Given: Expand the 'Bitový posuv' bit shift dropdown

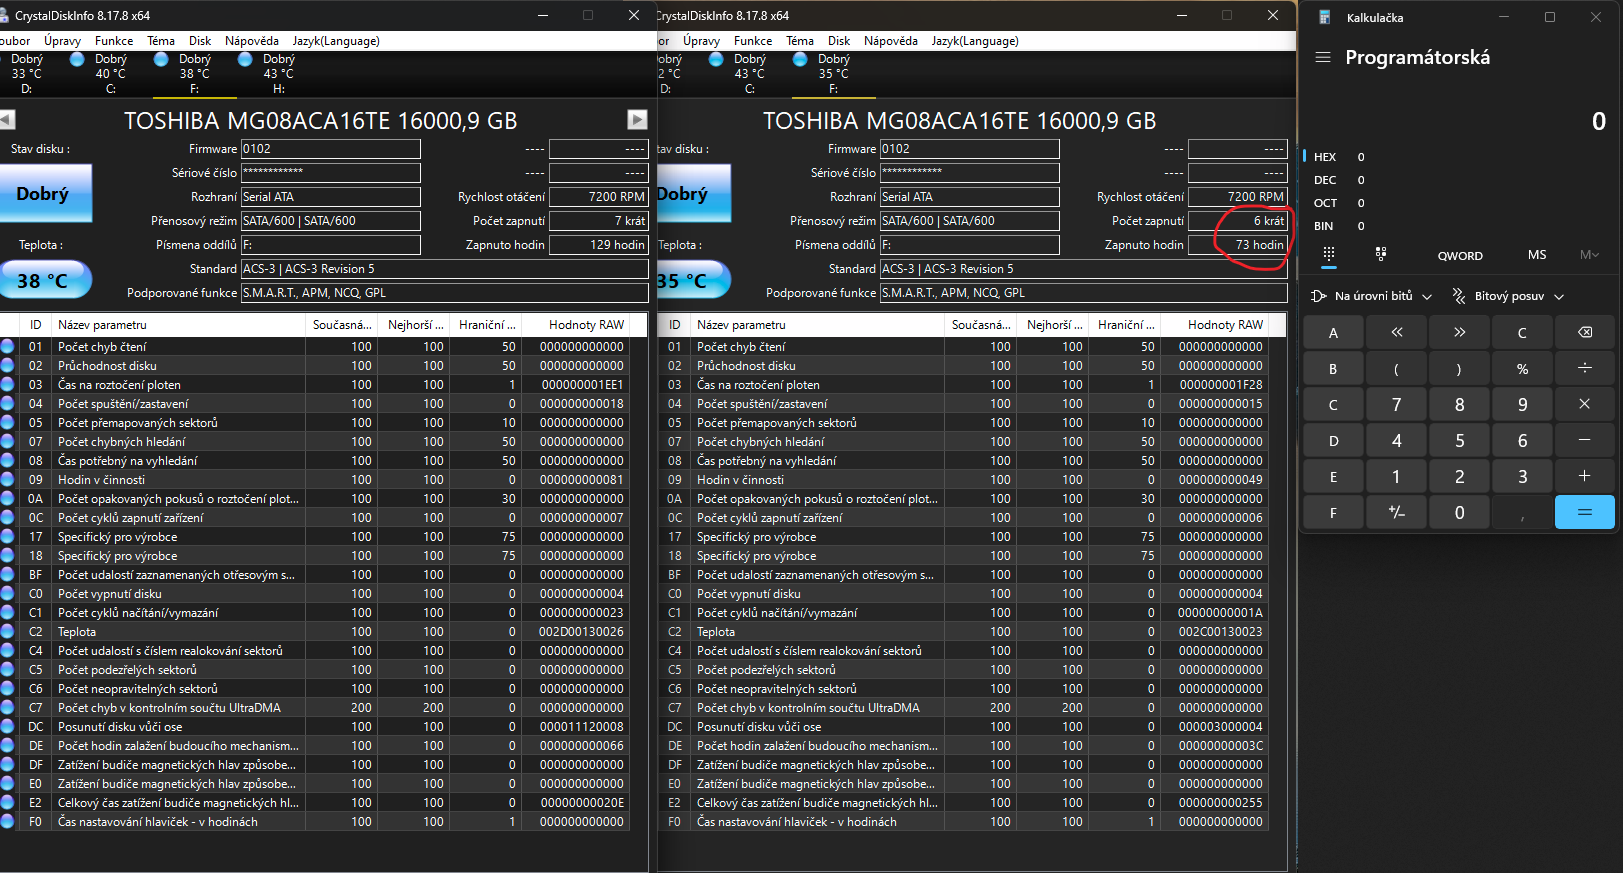Looking at the screenshot, I should (x=1508, y=296).
